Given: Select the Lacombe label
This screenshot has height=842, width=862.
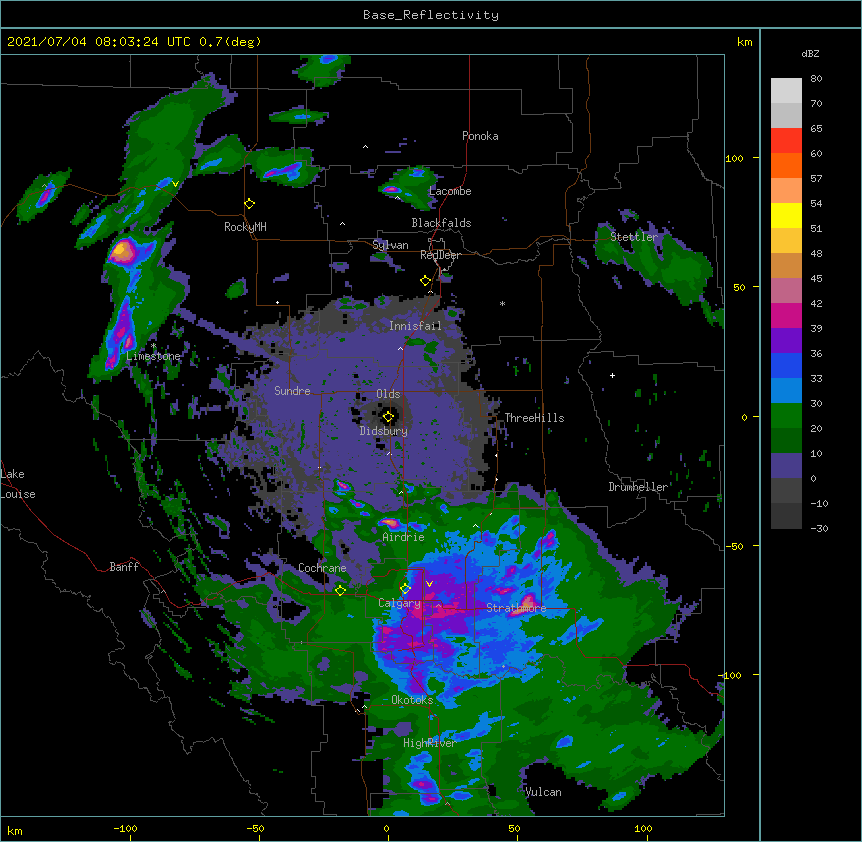Looking at the screenshot, I should coord(450,191).
